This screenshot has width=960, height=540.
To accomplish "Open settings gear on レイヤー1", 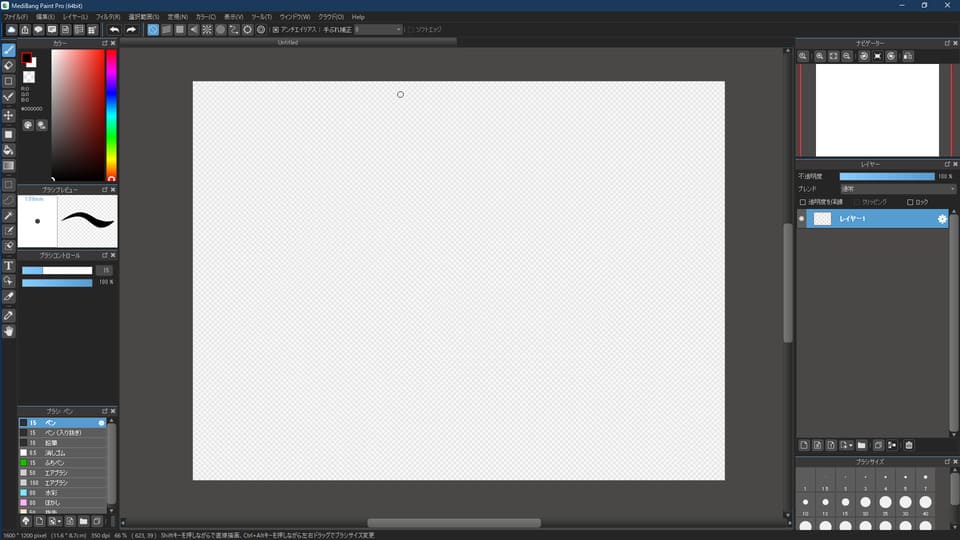I will tap(942, 219).
